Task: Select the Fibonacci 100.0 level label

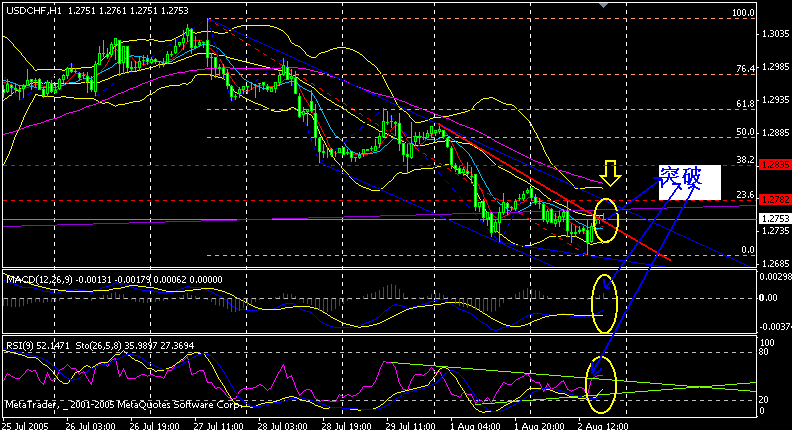Action: pos(744,13)
